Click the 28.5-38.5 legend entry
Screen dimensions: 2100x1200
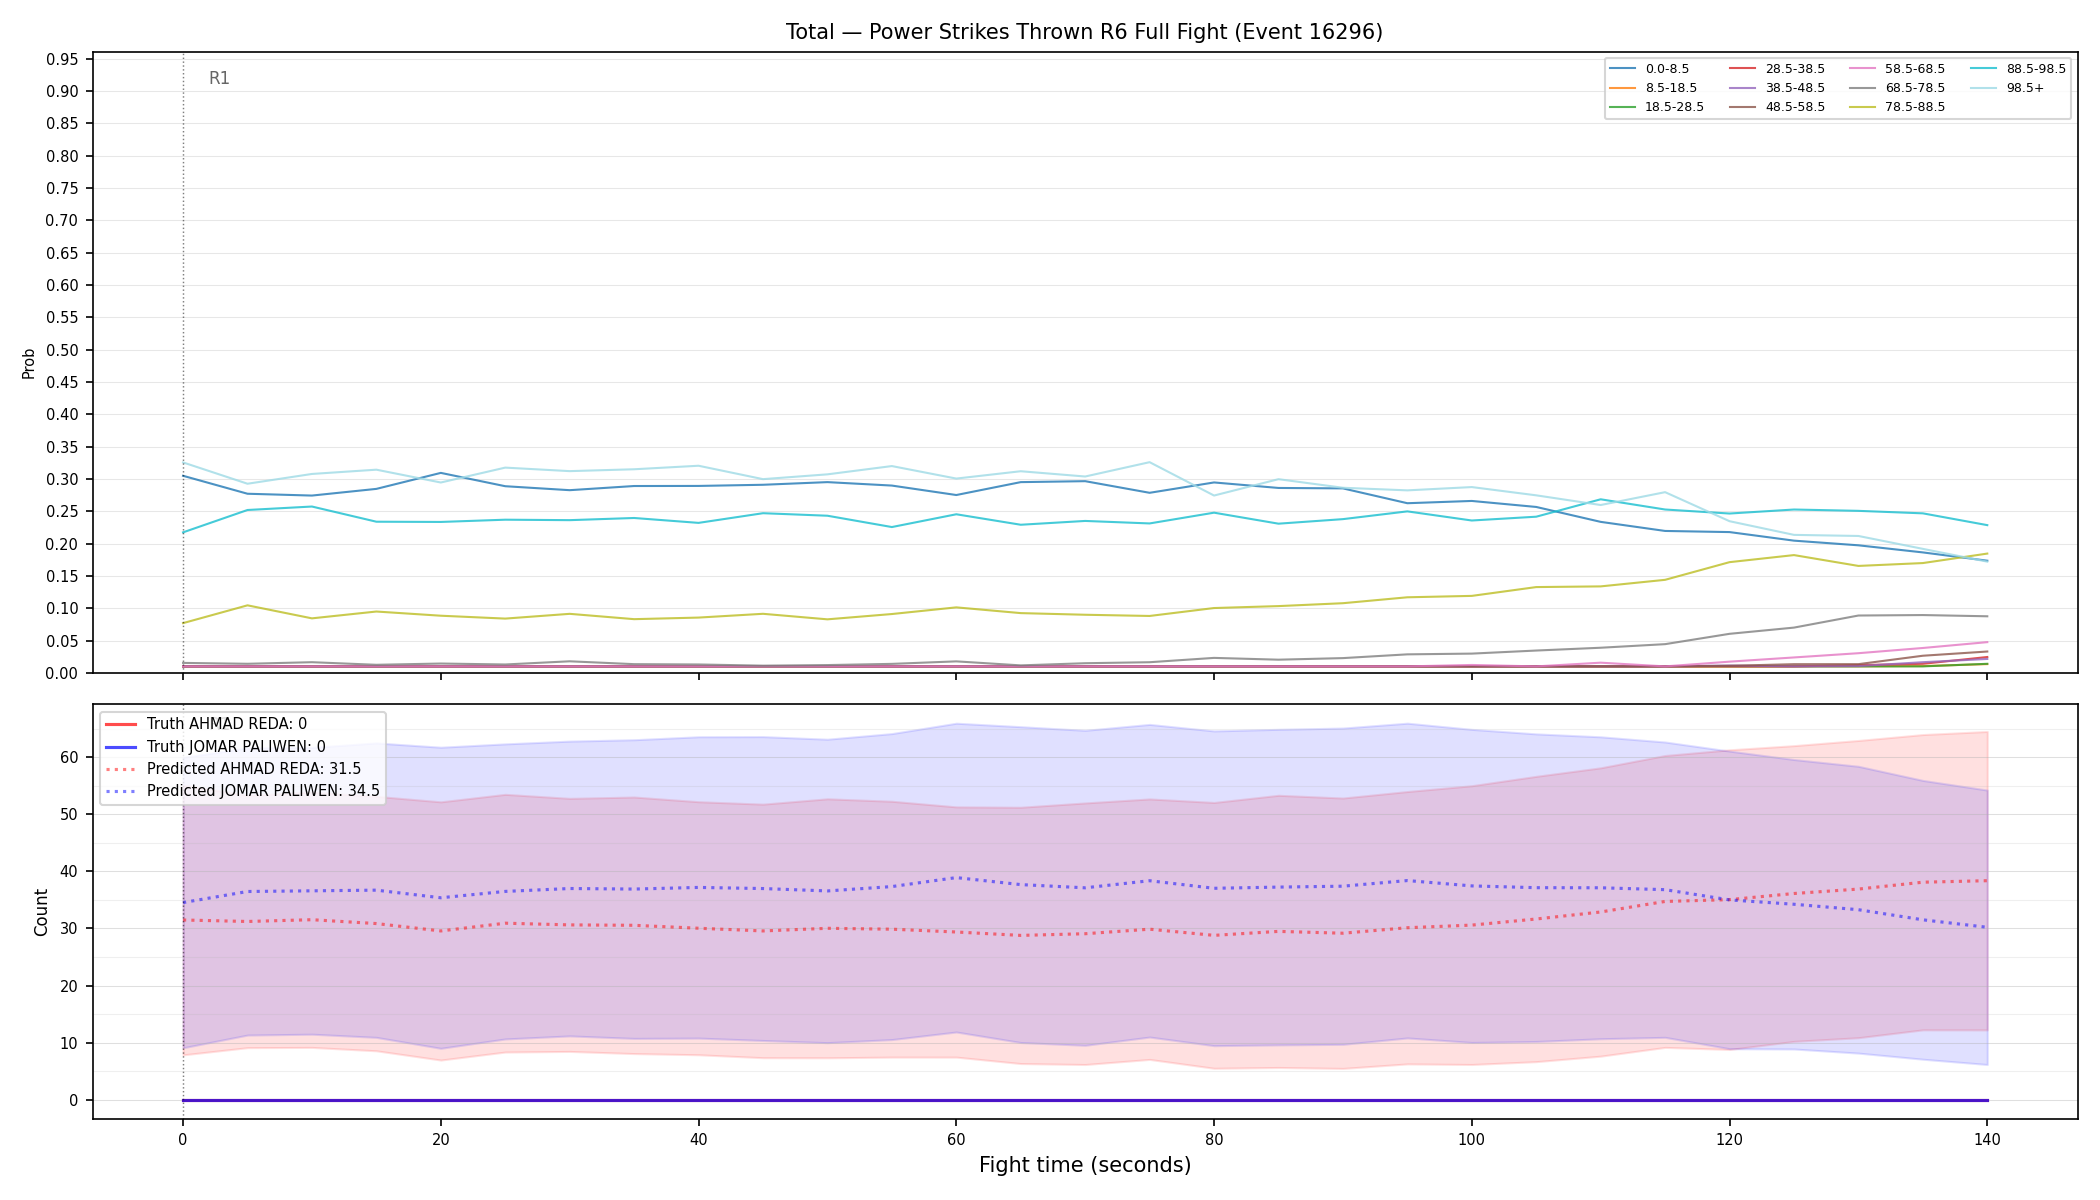coord(1776,69)
